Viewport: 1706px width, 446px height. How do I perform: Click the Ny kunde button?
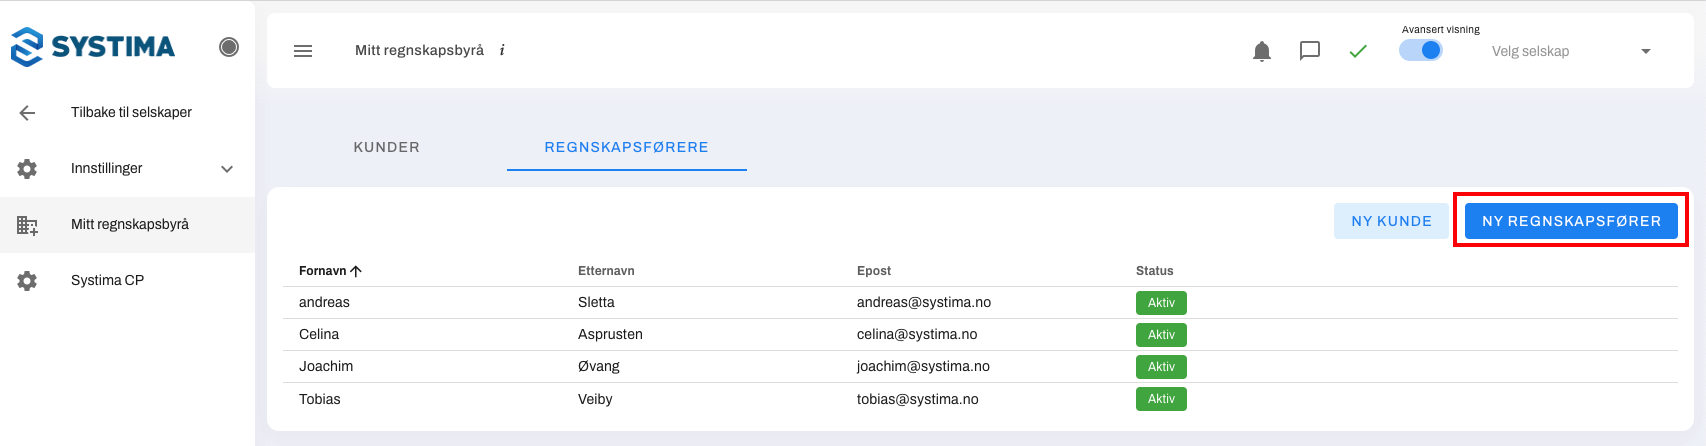click(x=1392, y=221)
